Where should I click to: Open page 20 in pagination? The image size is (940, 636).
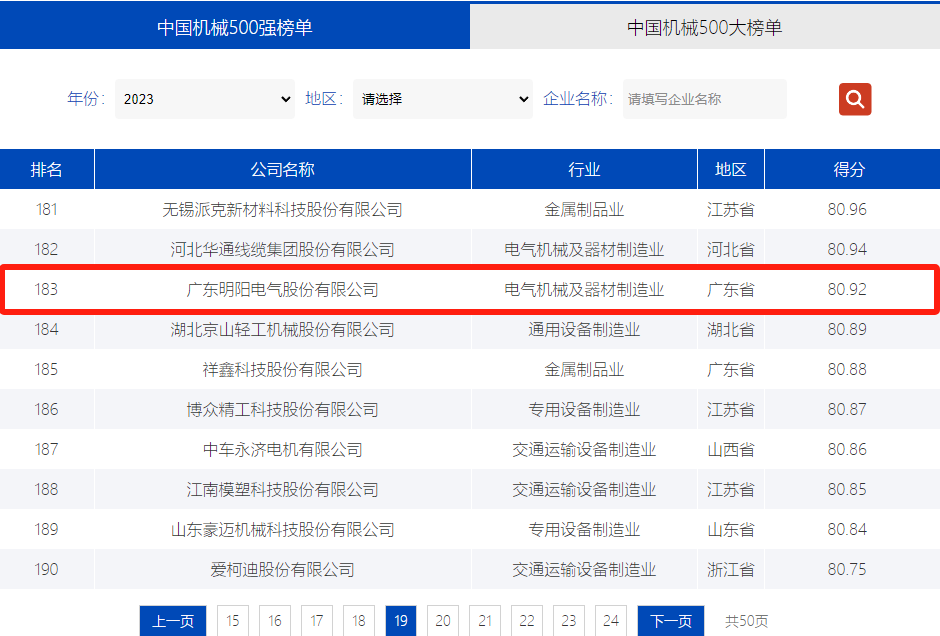(443, 620)
